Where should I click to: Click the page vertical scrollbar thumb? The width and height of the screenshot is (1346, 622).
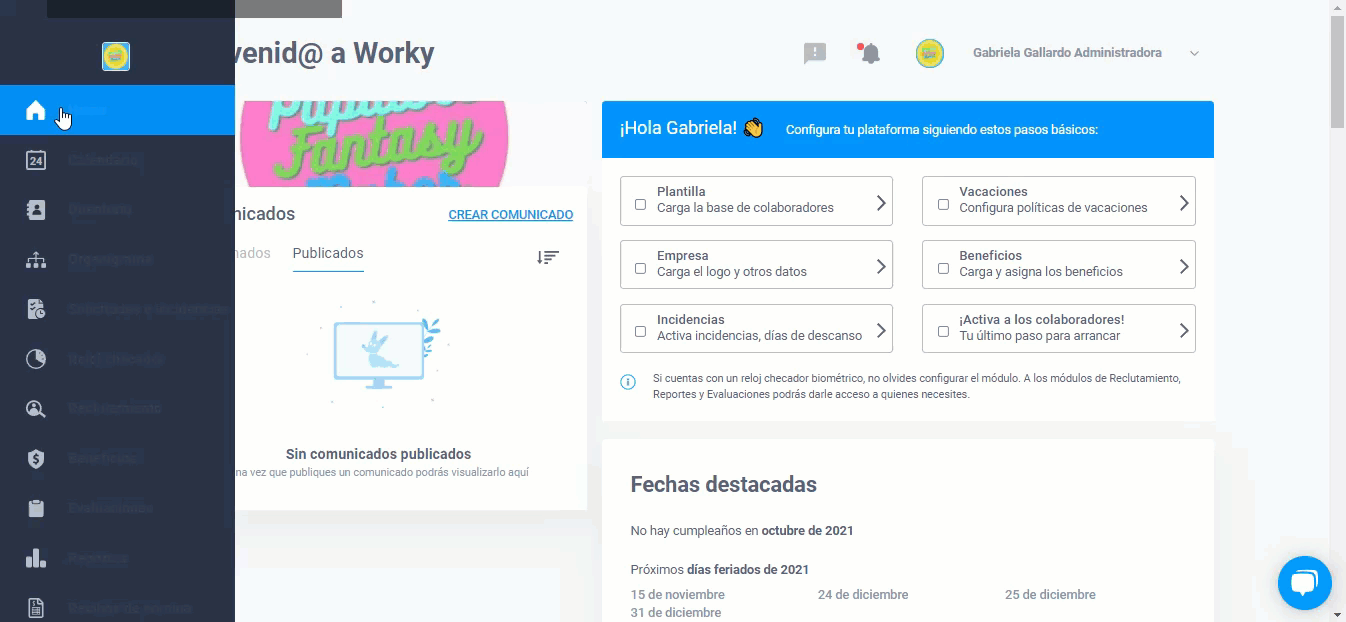(x=1337, y=72)
